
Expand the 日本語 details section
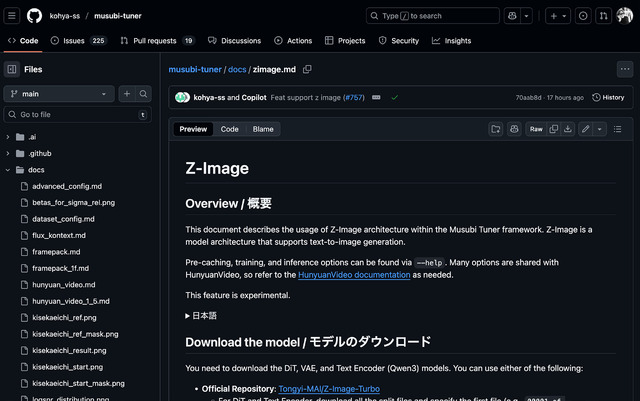(201, 315)
